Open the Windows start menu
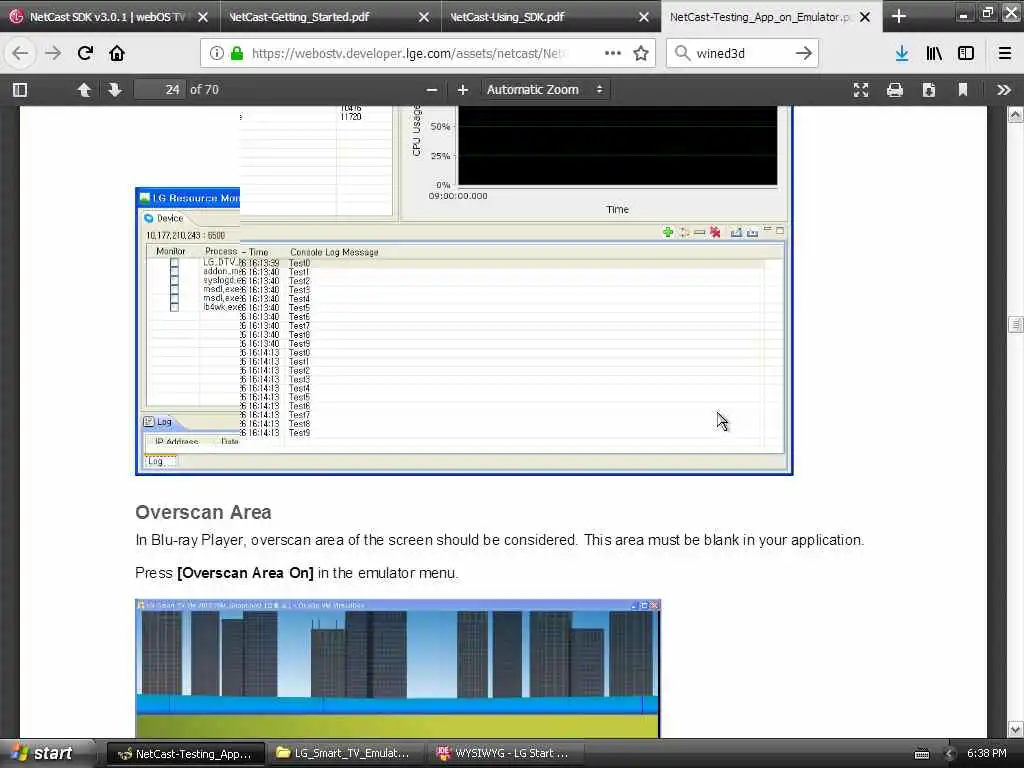Screen dimensions: 1024x768 pos(44,754)
